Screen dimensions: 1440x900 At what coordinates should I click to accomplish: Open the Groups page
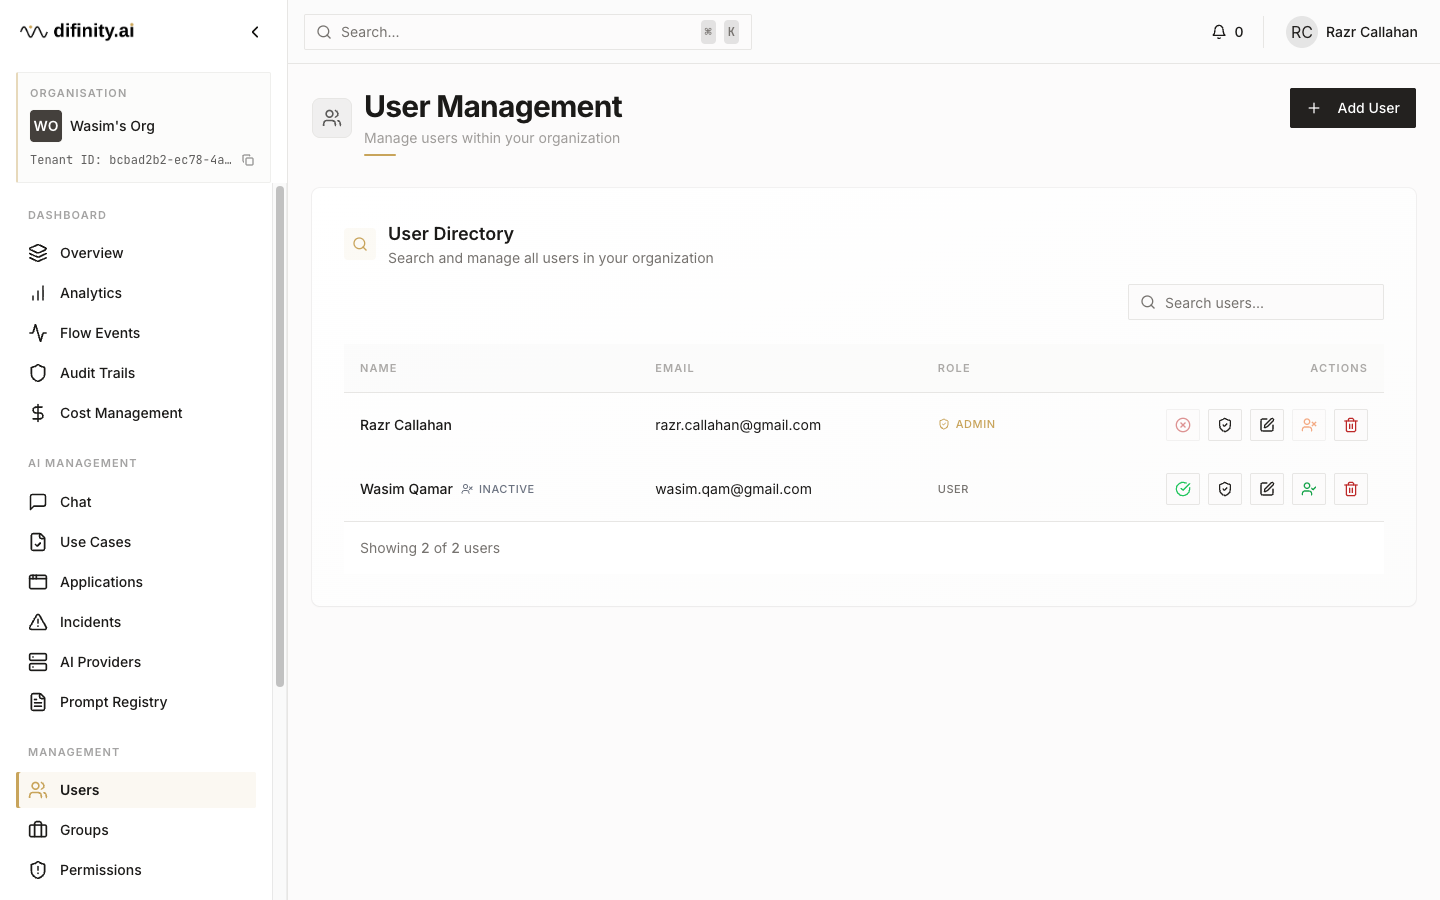(x=136, y=830)
